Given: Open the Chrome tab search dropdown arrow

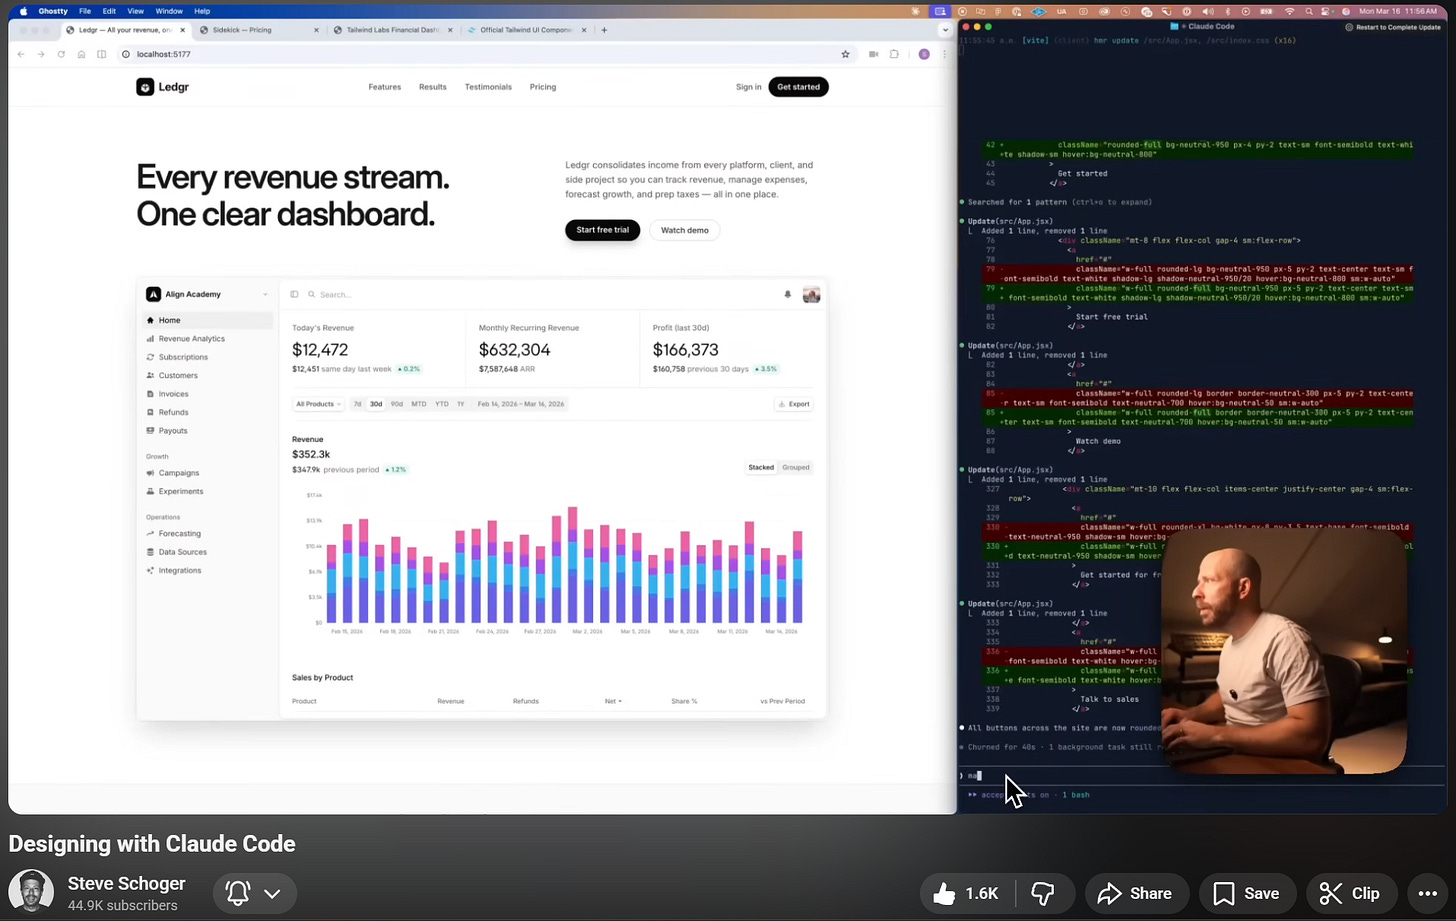Looking at the screenshot, I should click(945, 30).
